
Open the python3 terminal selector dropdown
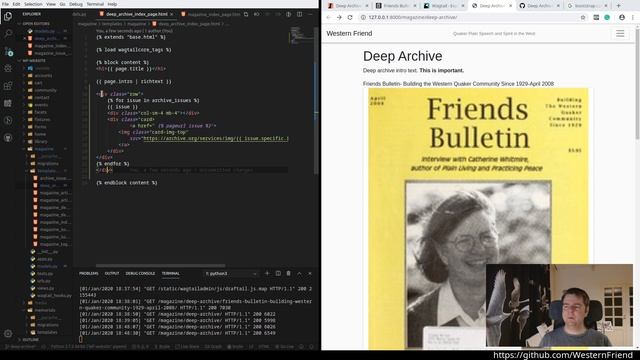(x=231, y=274)
